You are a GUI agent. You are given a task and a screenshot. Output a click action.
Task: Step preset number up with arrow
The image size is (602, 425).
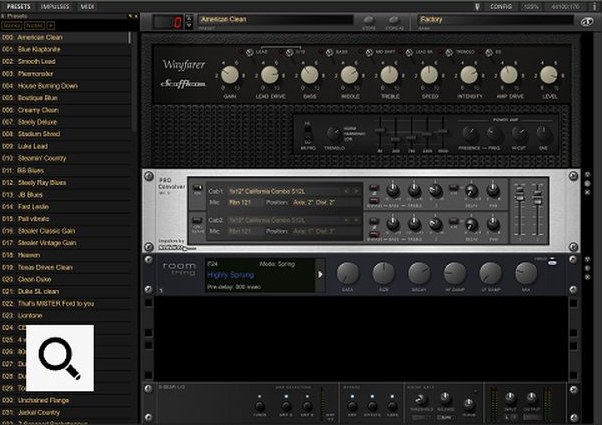point(189,18)
